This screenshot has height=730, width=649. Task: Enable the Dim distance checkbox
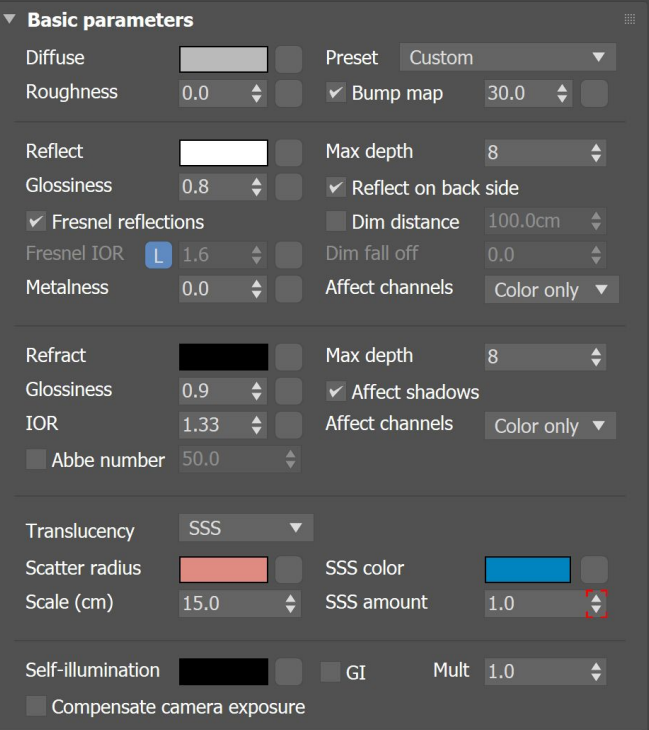pos(336,222)
